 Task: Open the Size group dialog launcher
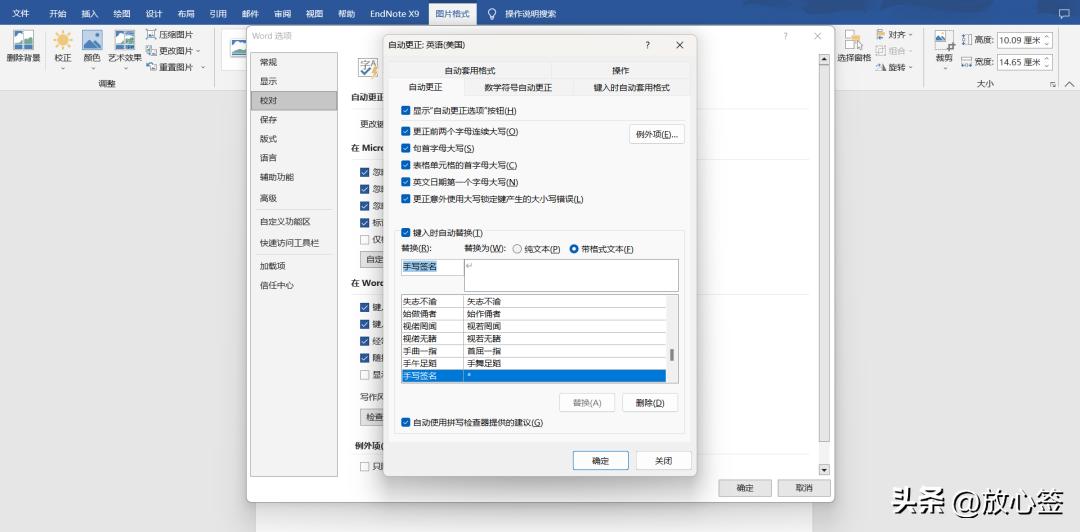tap(1052, 84)
